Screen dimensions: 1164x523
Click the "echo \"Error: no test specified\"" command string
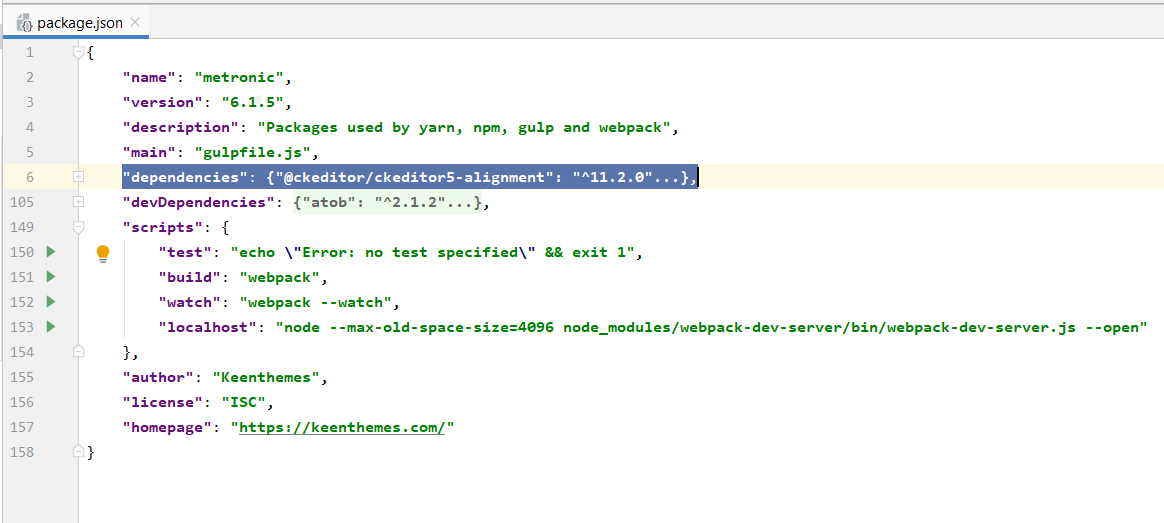coord(431,252)
